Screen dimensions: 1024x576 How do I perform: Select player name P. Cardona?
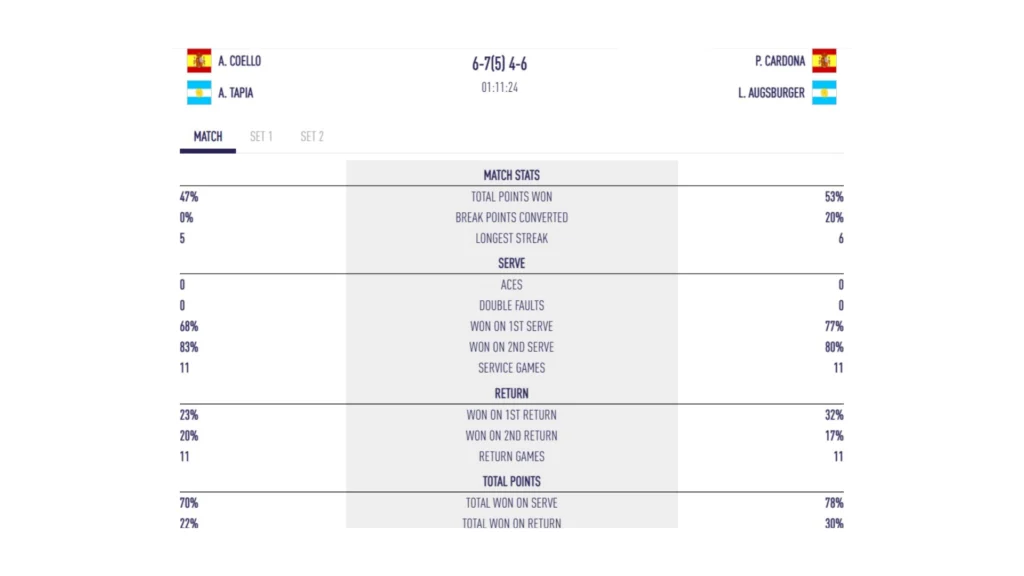tap(780, 61)
